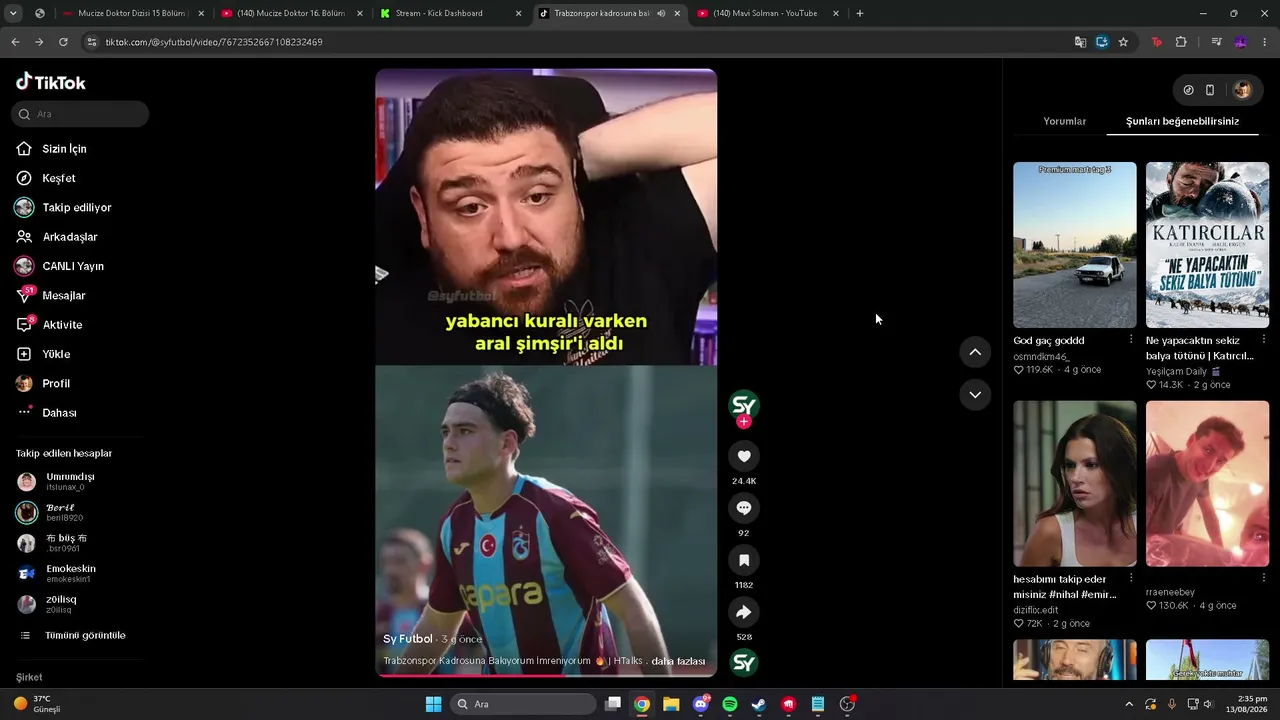The height and width of the screenshot is (720, 1280).
Task: Open new browser tab plus button
Action: 860,13
